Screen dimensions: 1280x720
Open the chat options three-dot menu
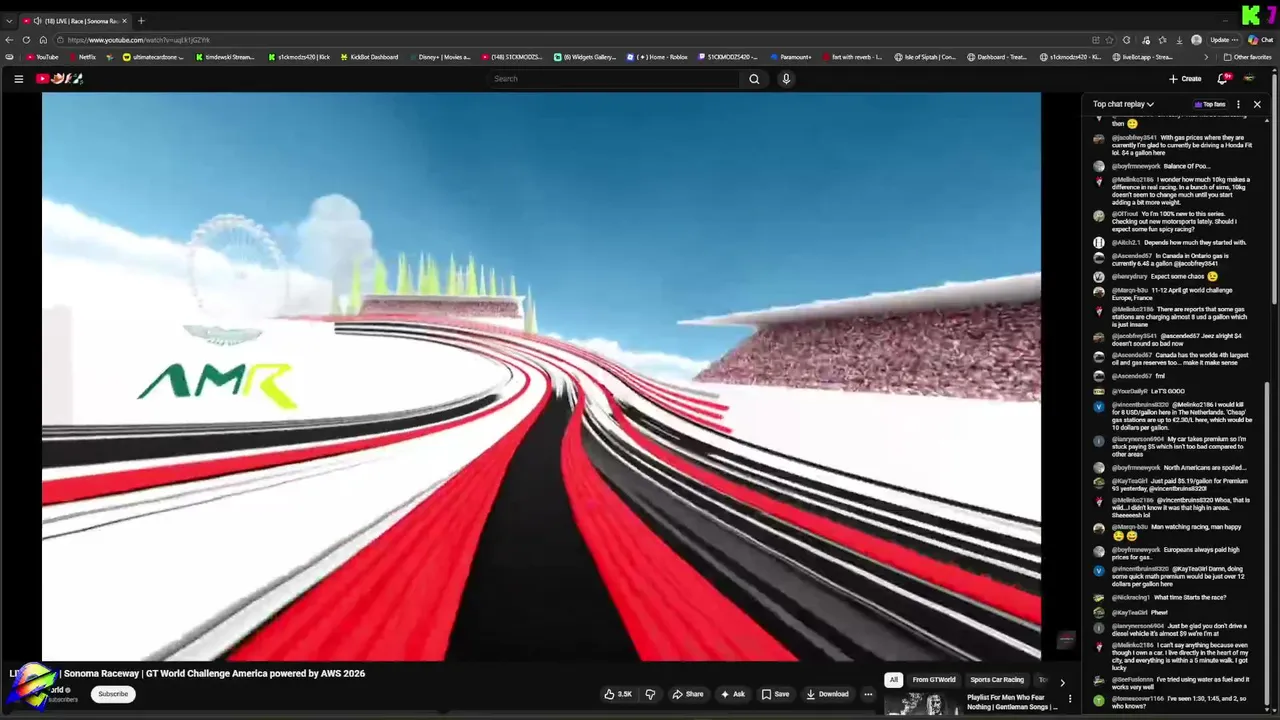pos(1238,104)
